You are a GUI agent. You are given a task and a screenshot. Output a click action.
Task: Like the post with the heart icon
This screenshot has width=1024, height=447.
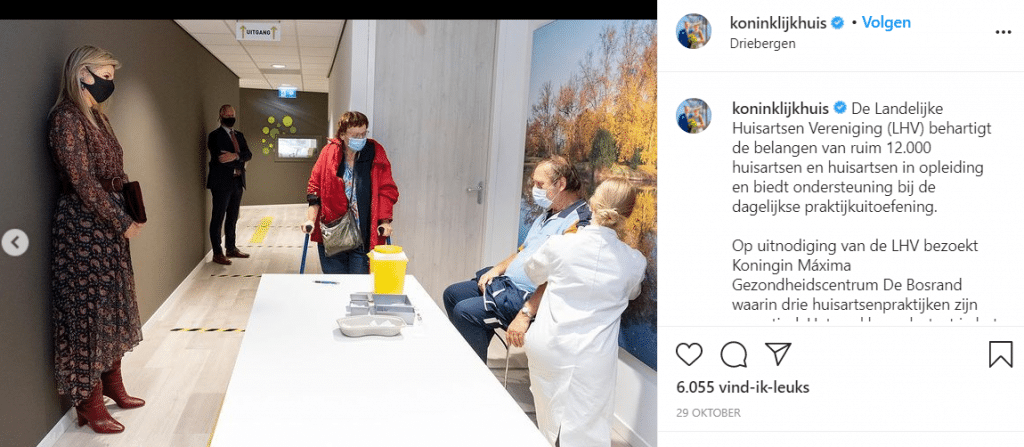tap(689, 354)
